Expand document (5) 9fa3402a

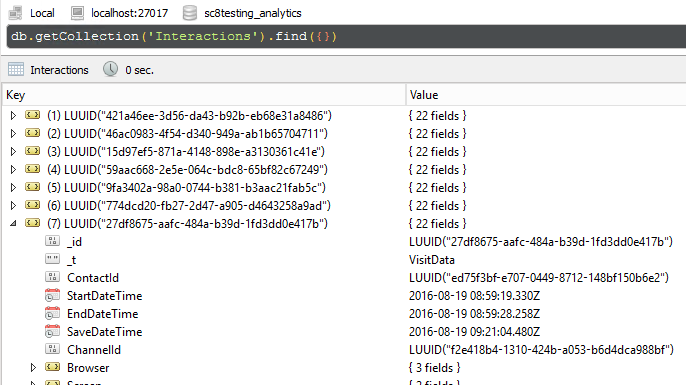pos(13,187)
